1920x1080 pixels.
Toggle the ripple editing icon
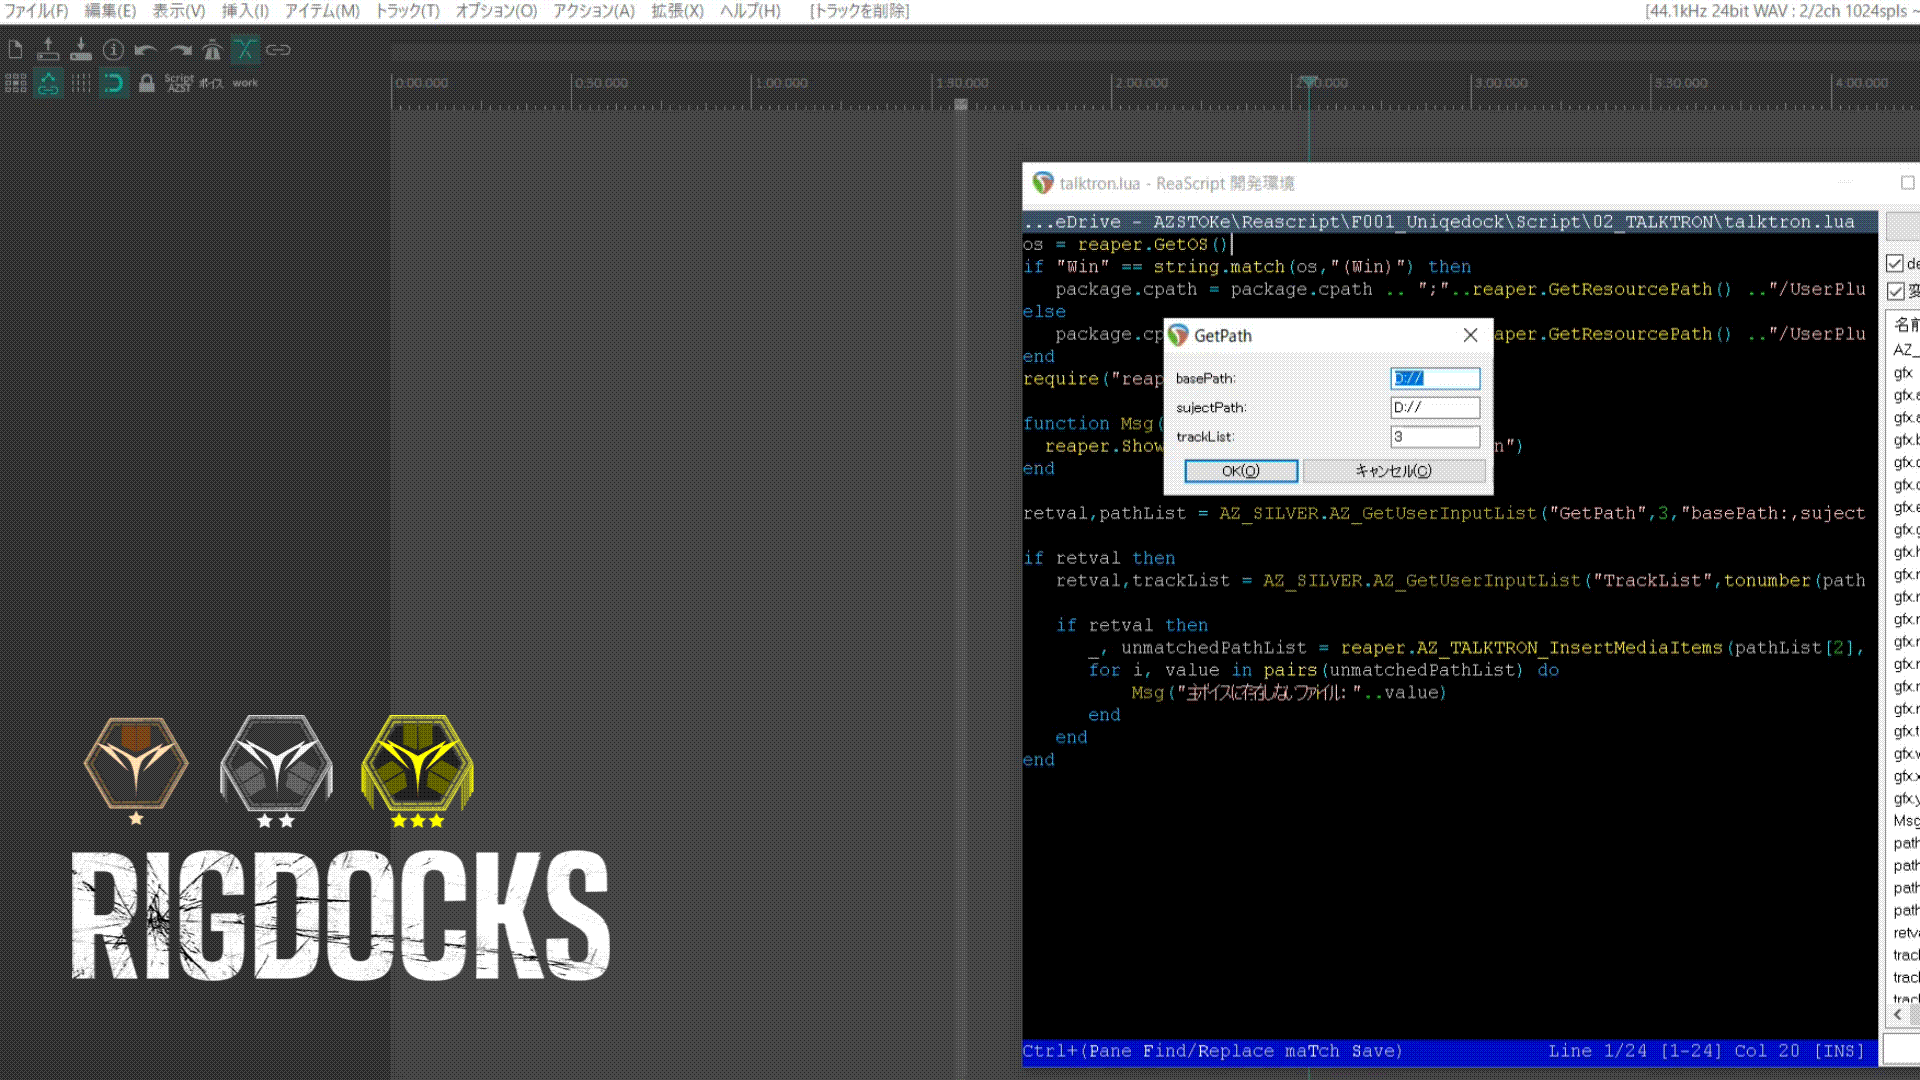pos(15,83)
